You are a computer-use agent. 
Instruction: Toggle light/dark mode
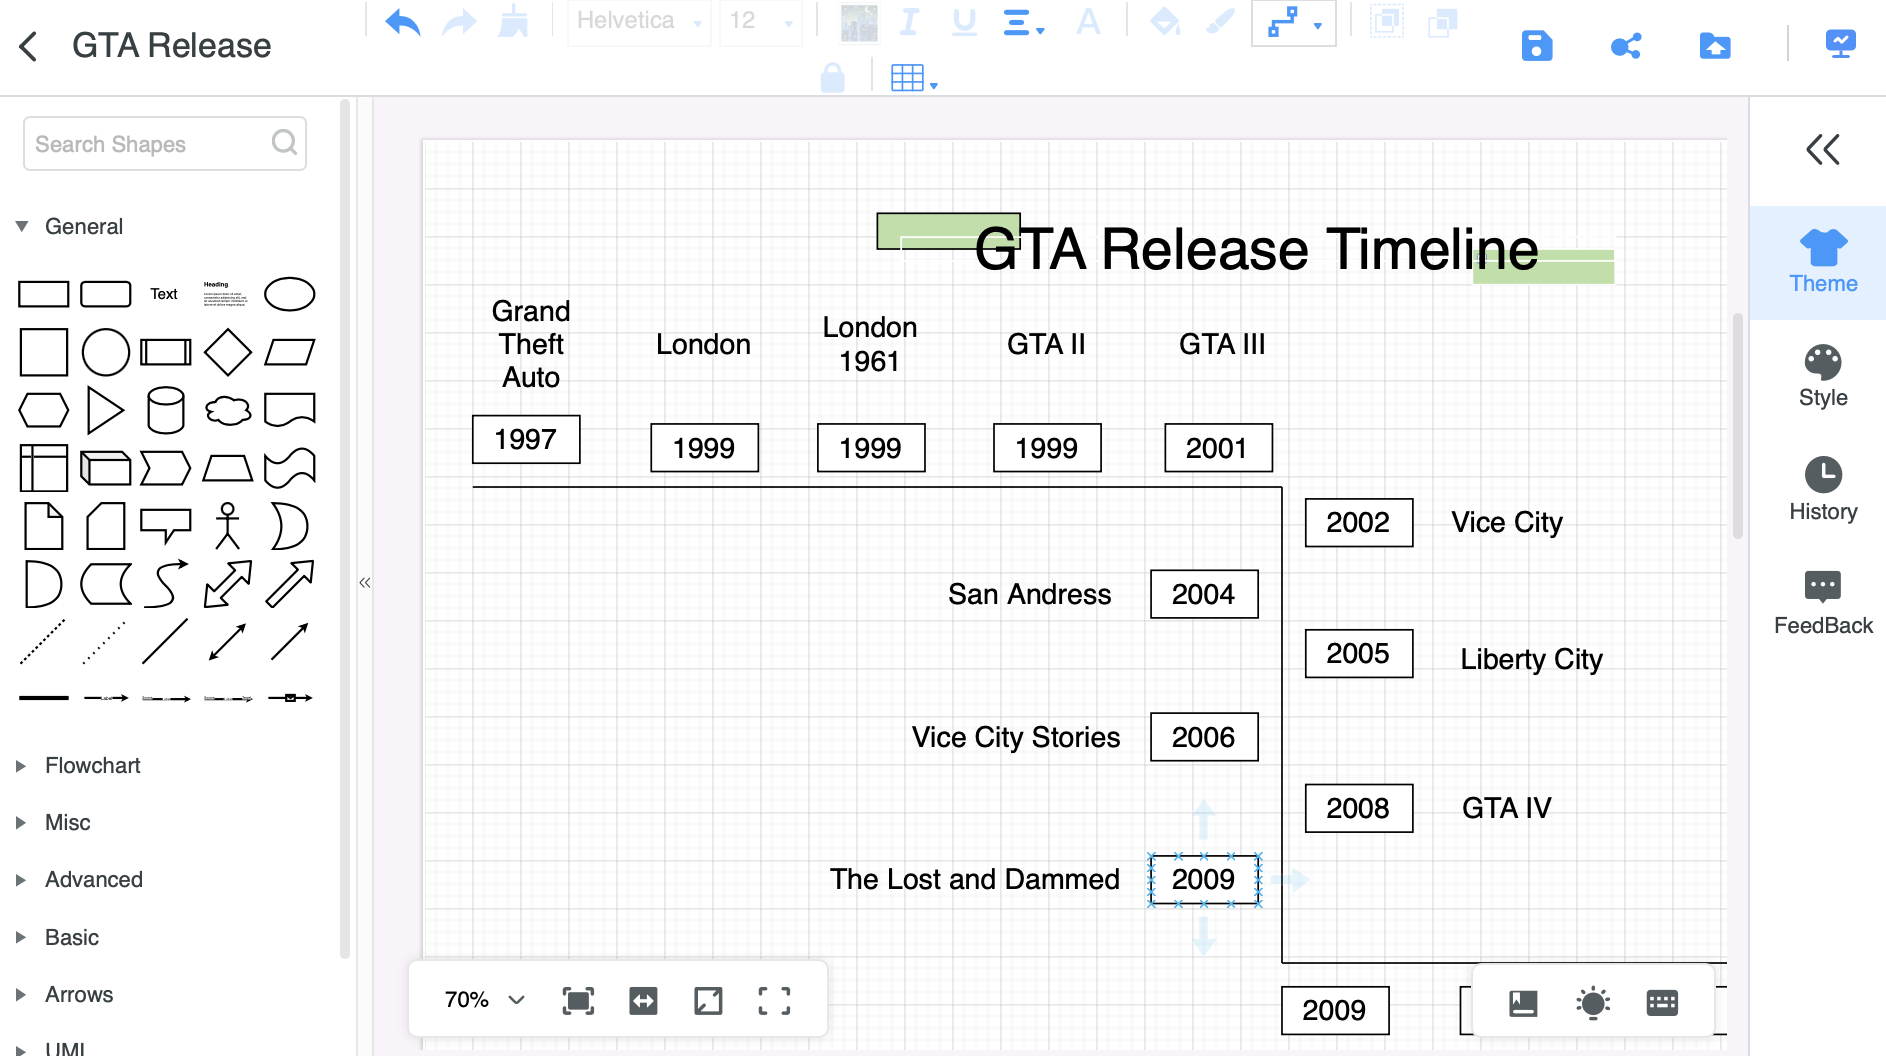[1593, 1003]
